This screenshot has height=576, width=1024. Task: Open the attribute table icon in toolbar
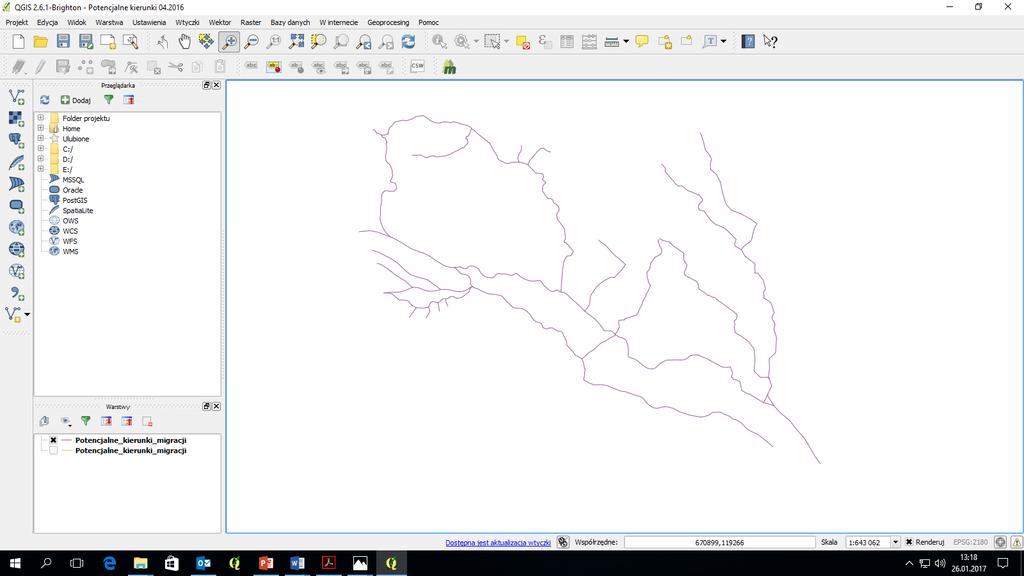567,42
